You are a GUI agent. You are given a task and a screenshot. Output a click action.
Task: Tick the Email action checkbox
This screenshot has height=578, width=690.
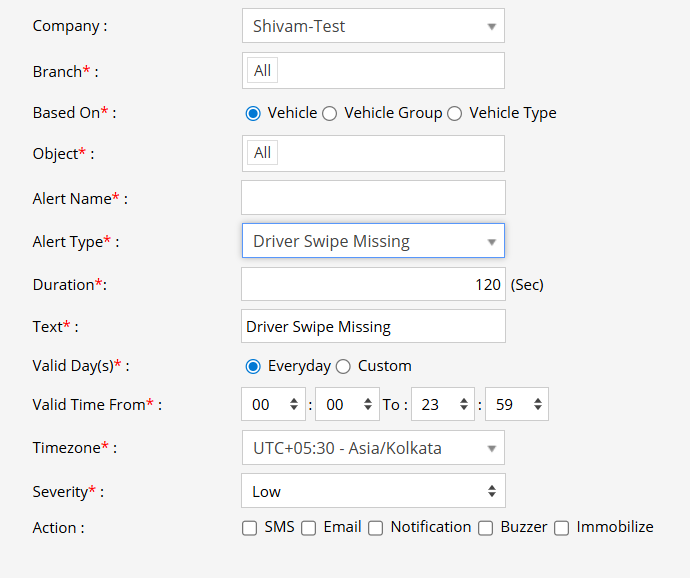pos(309,528)
